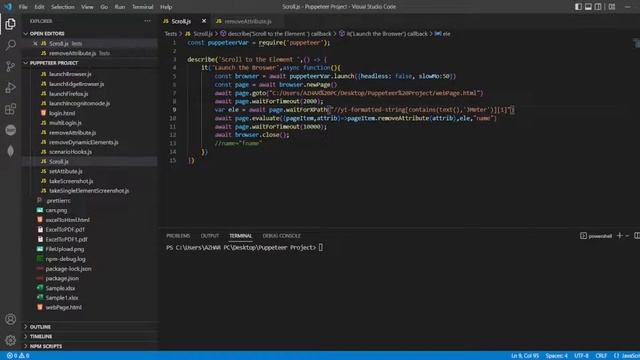Close Scroll.js in Open Editors list
Screen dimensions: 640x360
click(x=36, y=43)
